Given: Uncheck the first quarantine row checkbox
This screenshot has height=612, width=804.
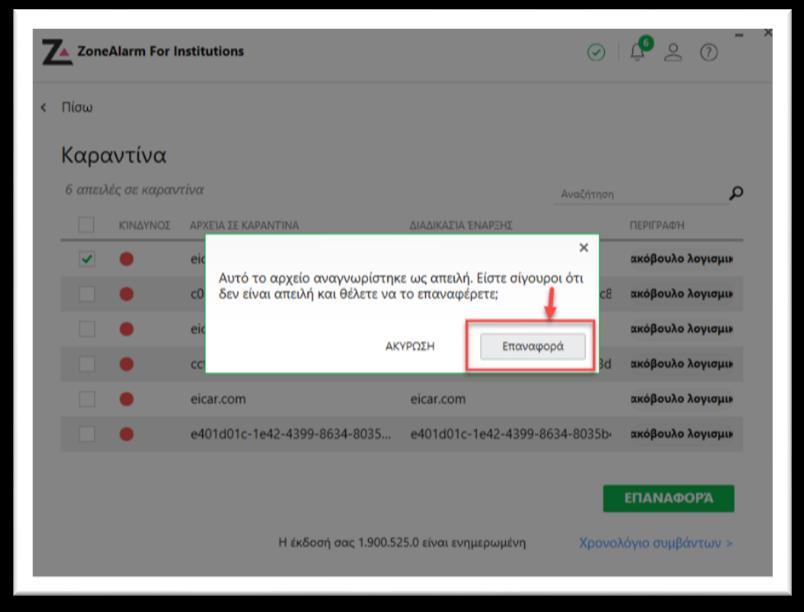Looking at the screenshot, I should point(87,259).
